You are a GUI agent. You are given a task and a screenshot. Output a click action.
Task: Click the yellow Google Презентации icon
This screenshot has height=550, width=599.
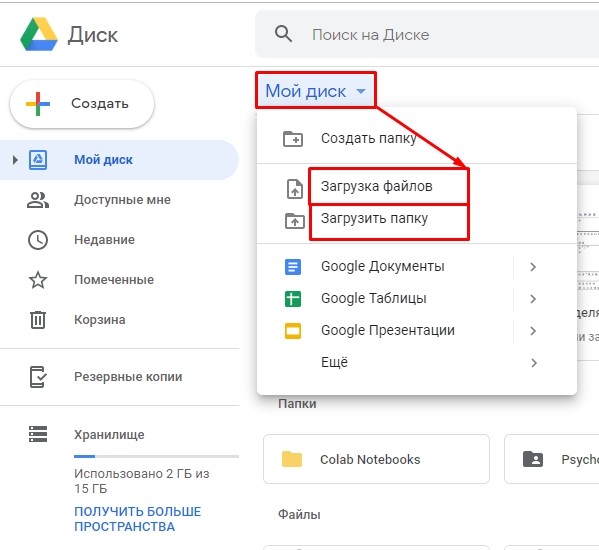(293, 331)
